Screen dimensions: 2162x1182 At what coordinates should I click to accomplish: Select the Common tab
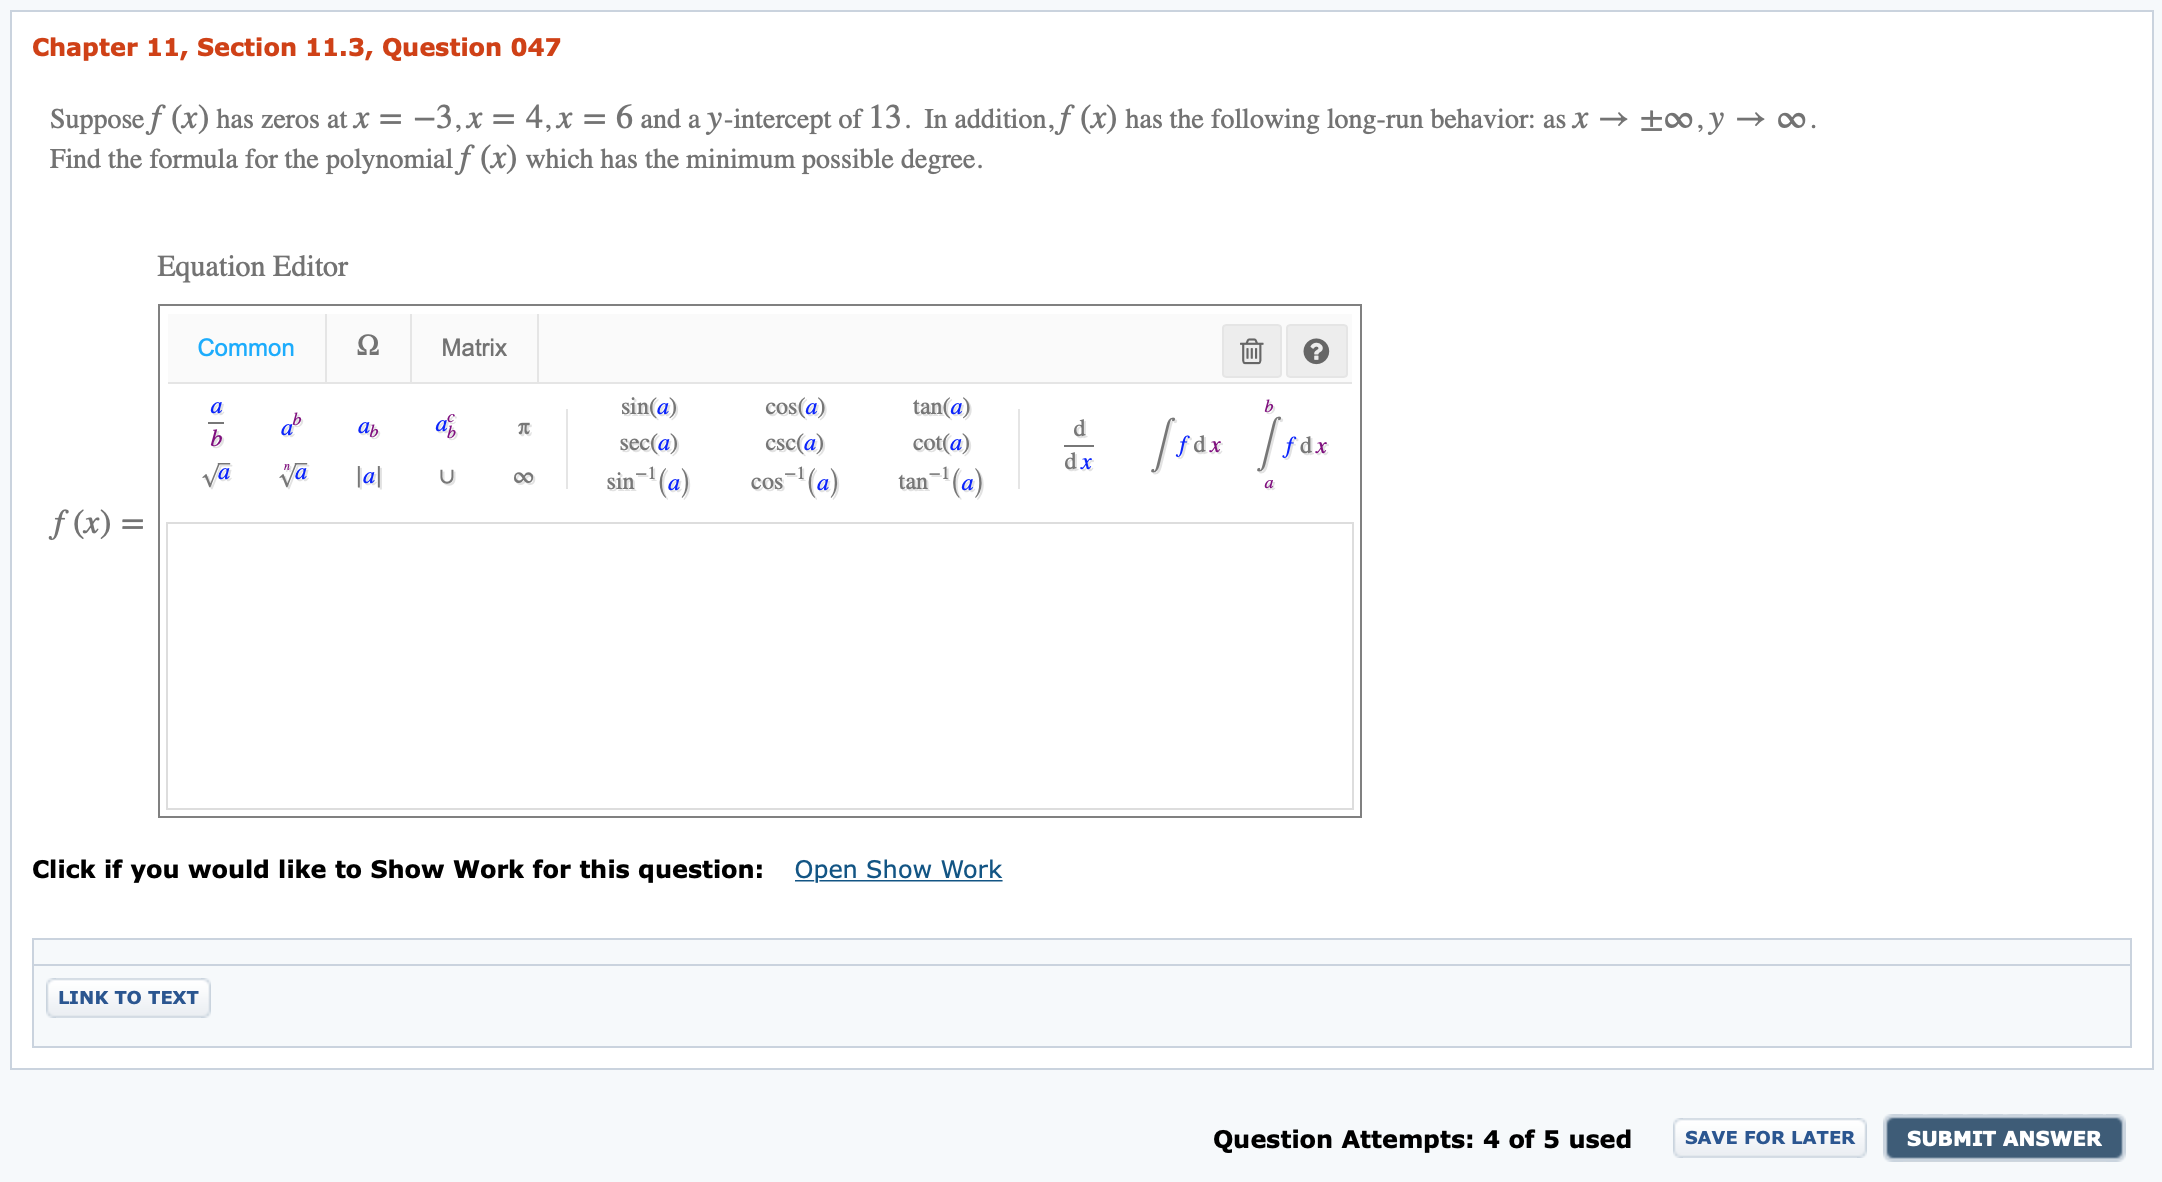click(x=245, y=347)
